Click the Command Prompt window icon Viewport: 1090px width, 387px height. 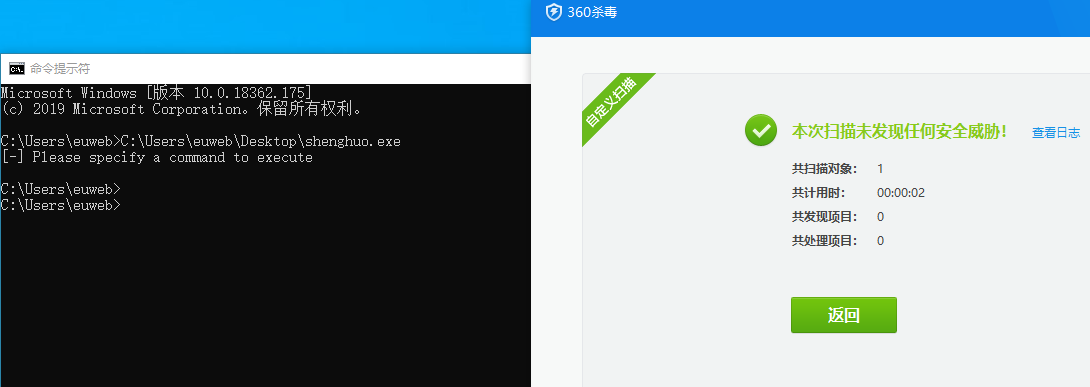(17, 68)
